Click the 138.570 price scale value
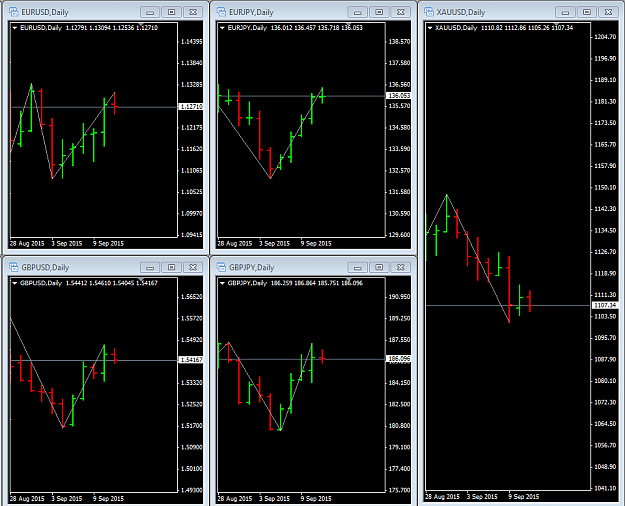 399,41
